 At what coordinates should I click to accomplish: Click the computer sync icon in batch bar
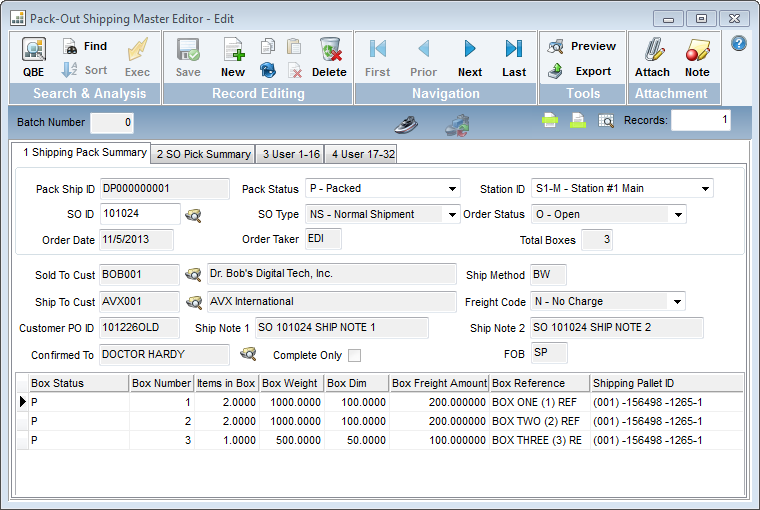click(x=457, y=125)
